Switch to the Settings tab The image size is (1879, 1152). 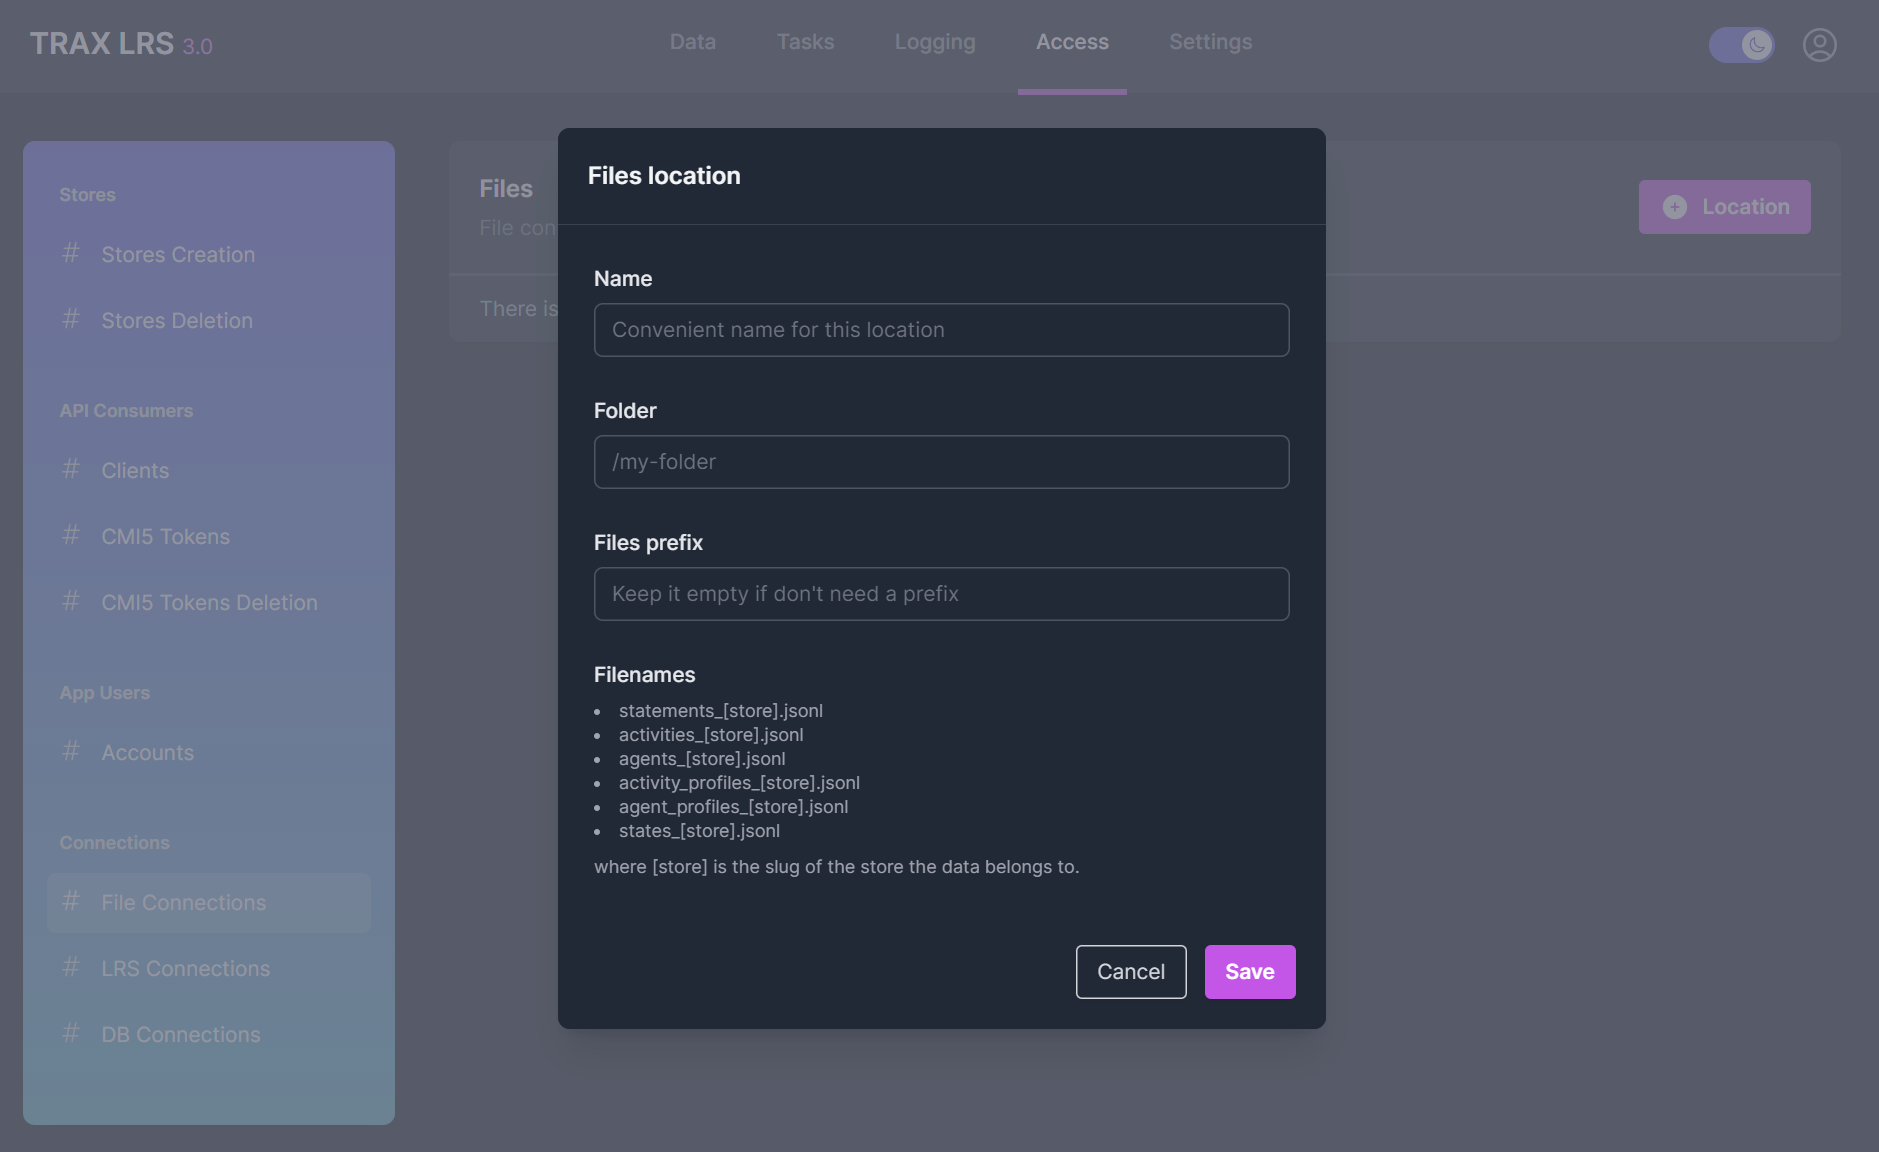click(1210, 42)
